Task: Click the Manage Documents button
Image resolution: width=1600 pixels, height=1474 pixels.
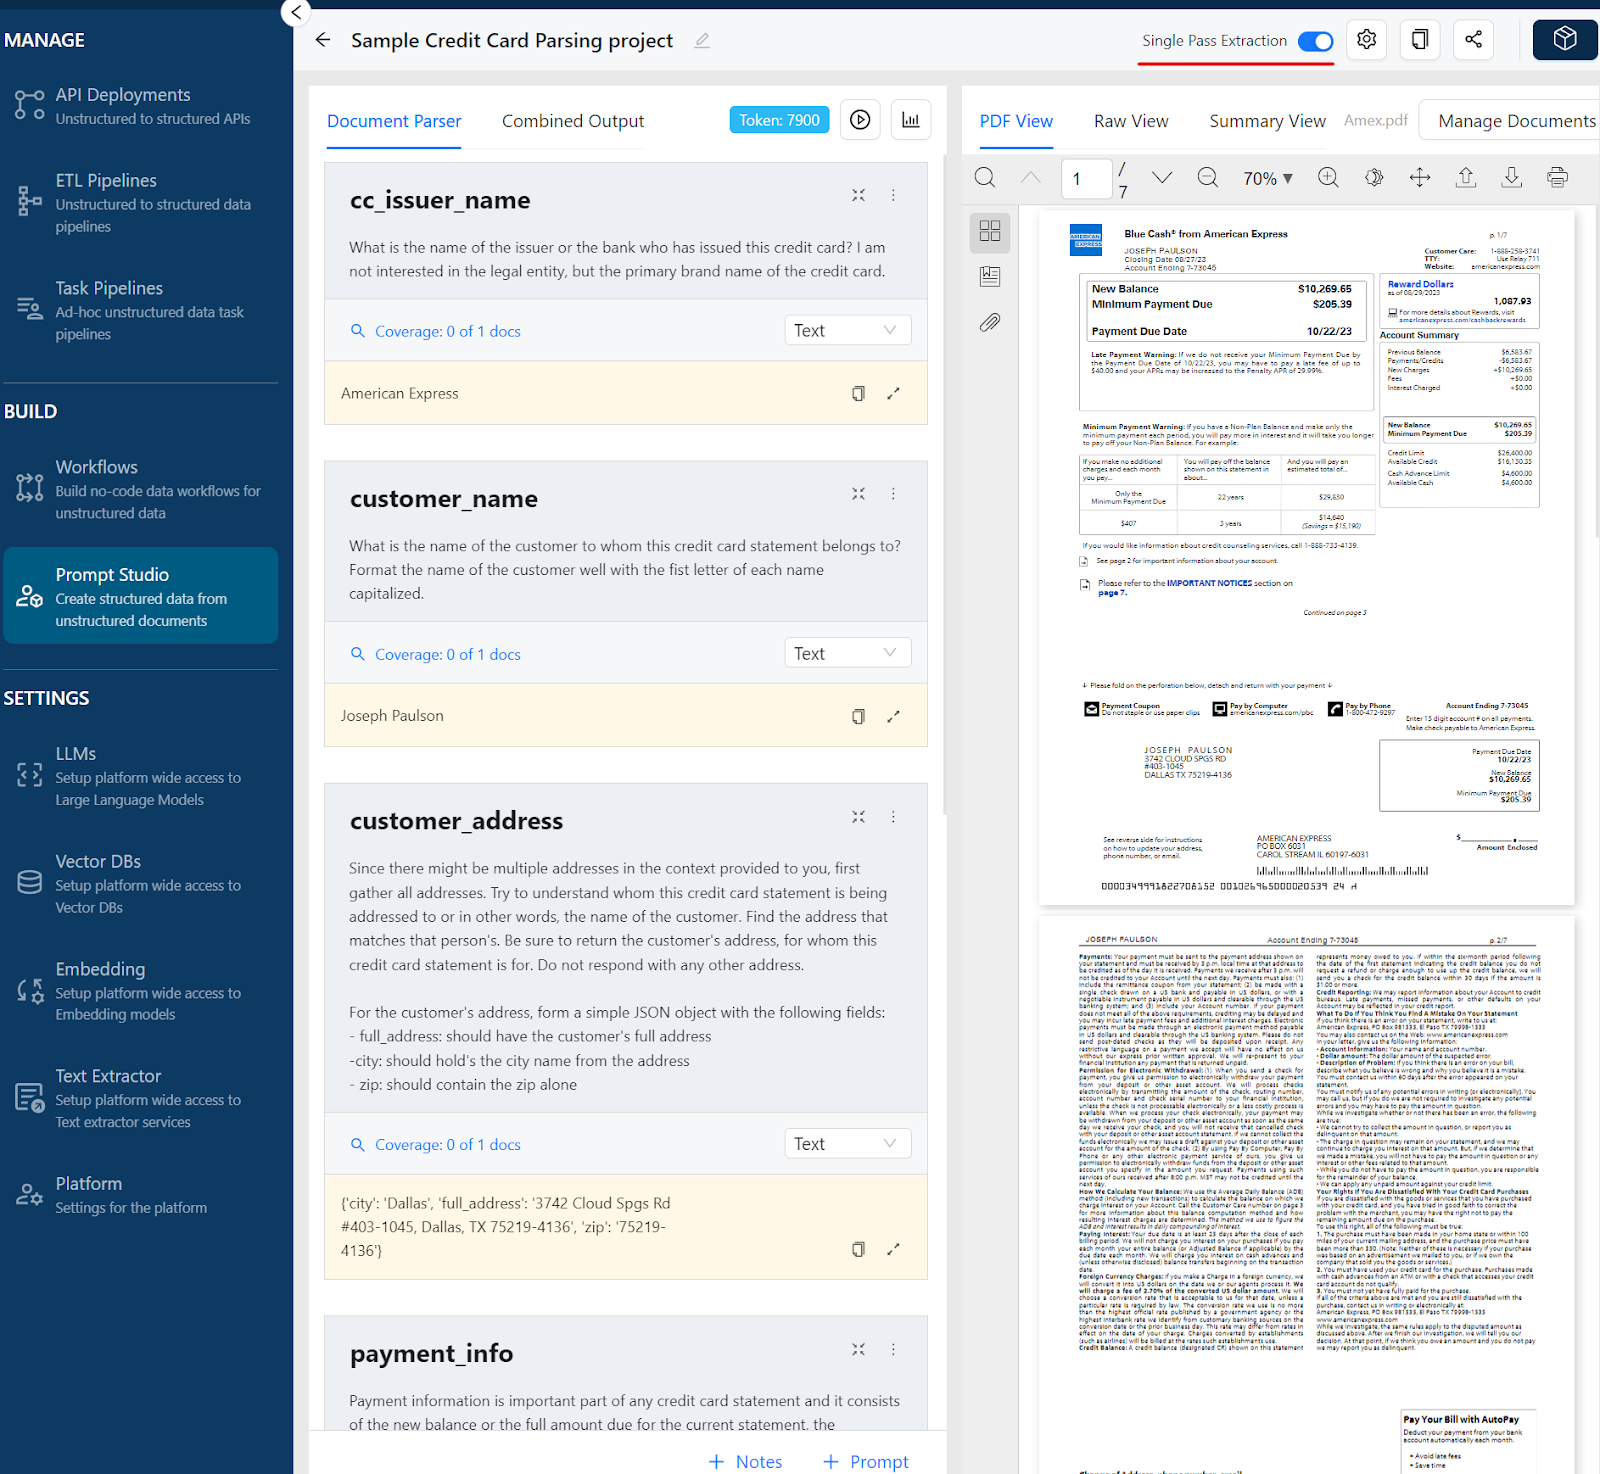Action: (x=1510, y=121)
